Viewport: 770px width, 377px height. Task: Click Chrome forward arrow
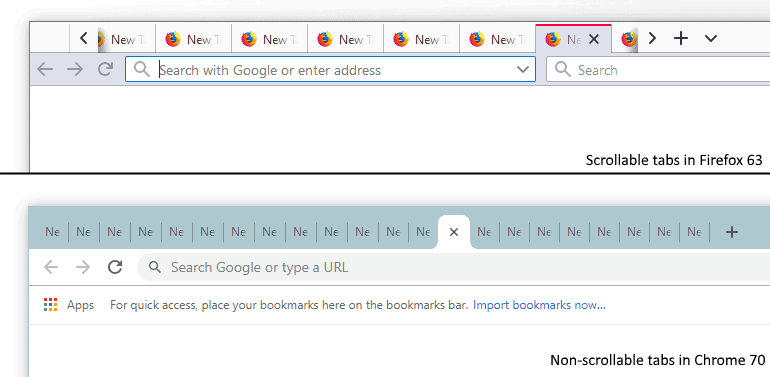coord(83,267)
